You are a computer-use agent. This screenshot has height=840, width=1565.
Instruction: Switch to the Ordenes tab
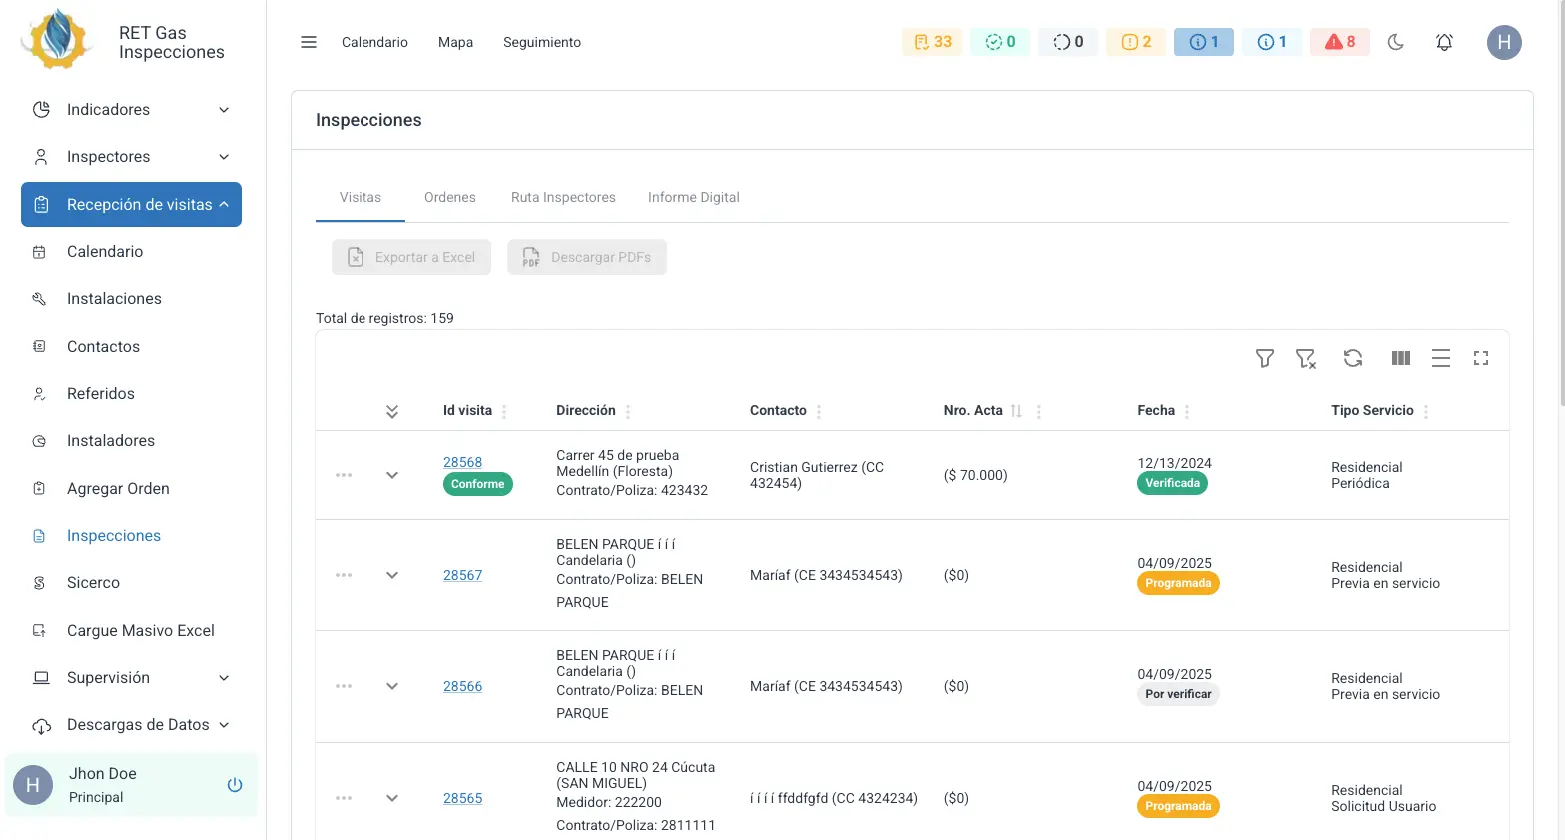[450, 197]
